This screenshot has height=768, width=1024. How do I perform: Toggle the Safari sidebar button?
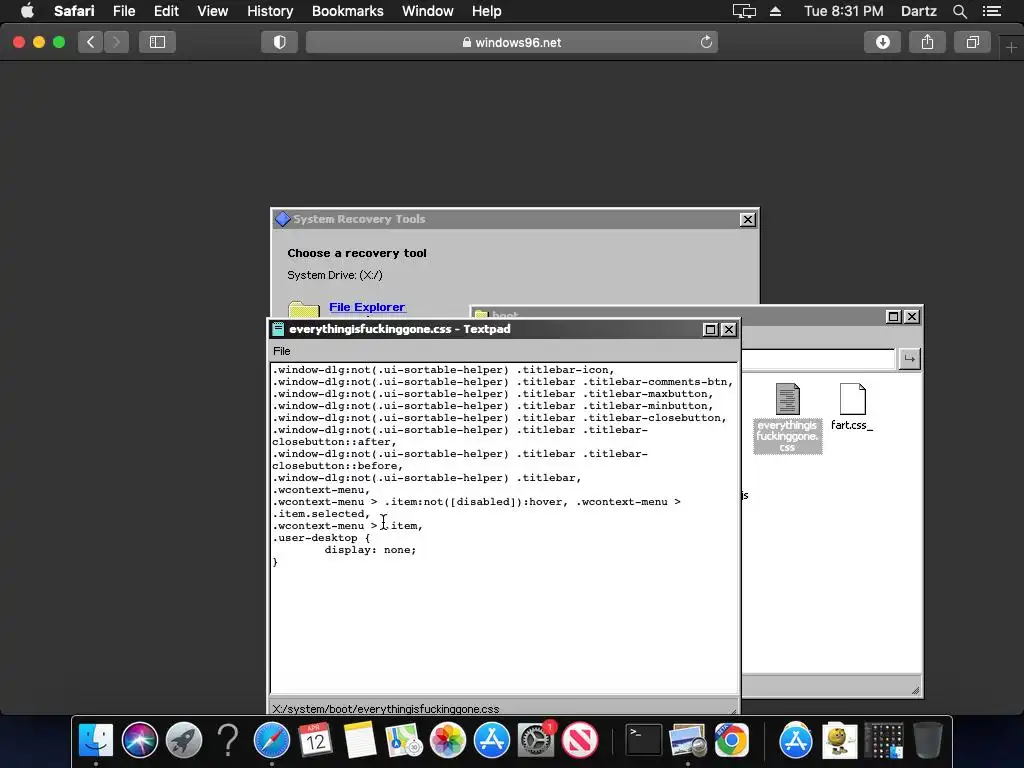click(x=157, y=42)
